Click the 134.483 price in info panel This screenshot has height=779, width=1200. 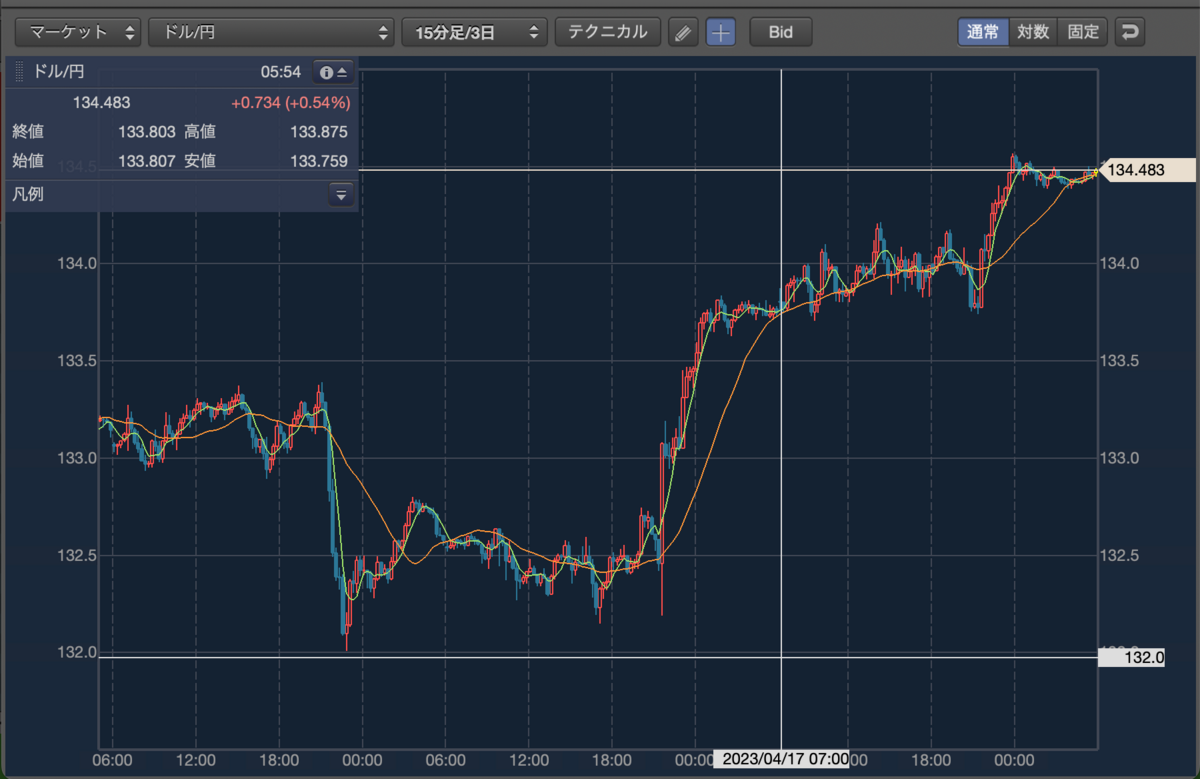click(102, 102)
